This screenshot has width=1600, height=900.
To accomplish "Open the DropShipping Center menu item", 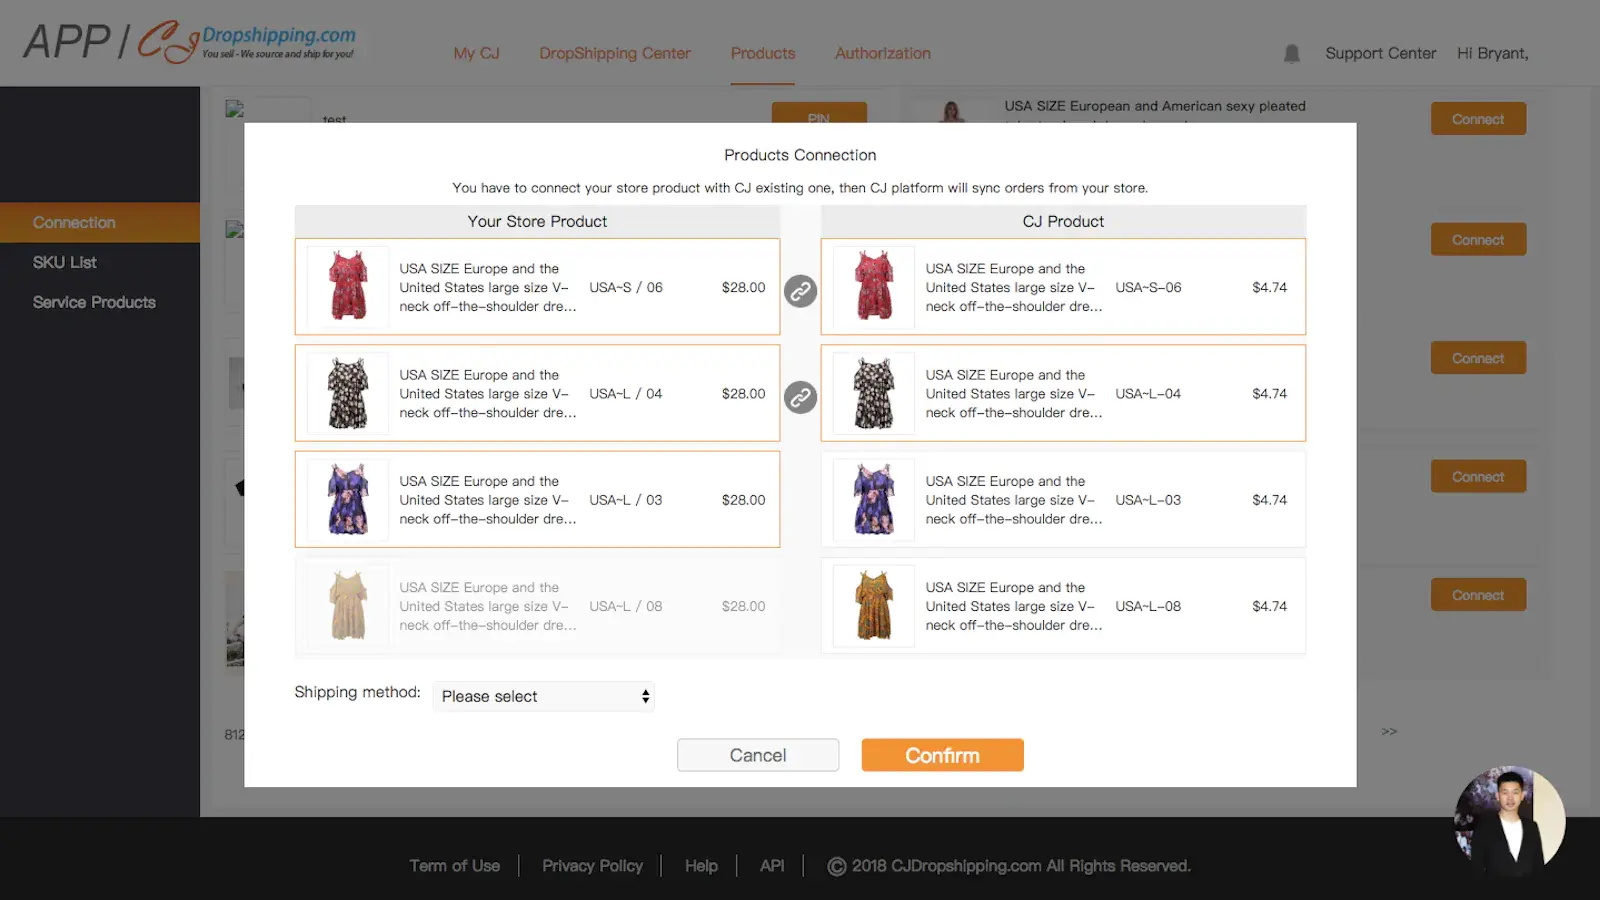I will tap(614, 53).
